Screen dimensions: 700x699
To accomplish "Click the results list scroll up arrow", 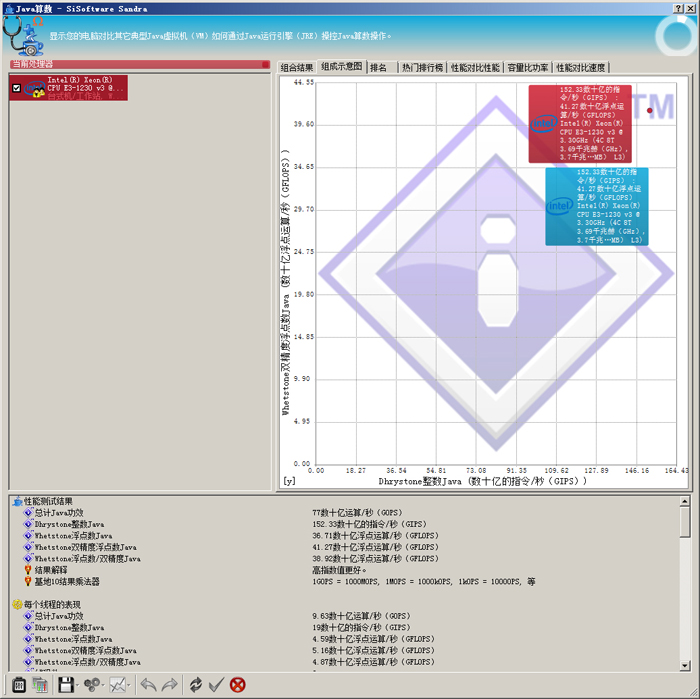I will (685, 501).
